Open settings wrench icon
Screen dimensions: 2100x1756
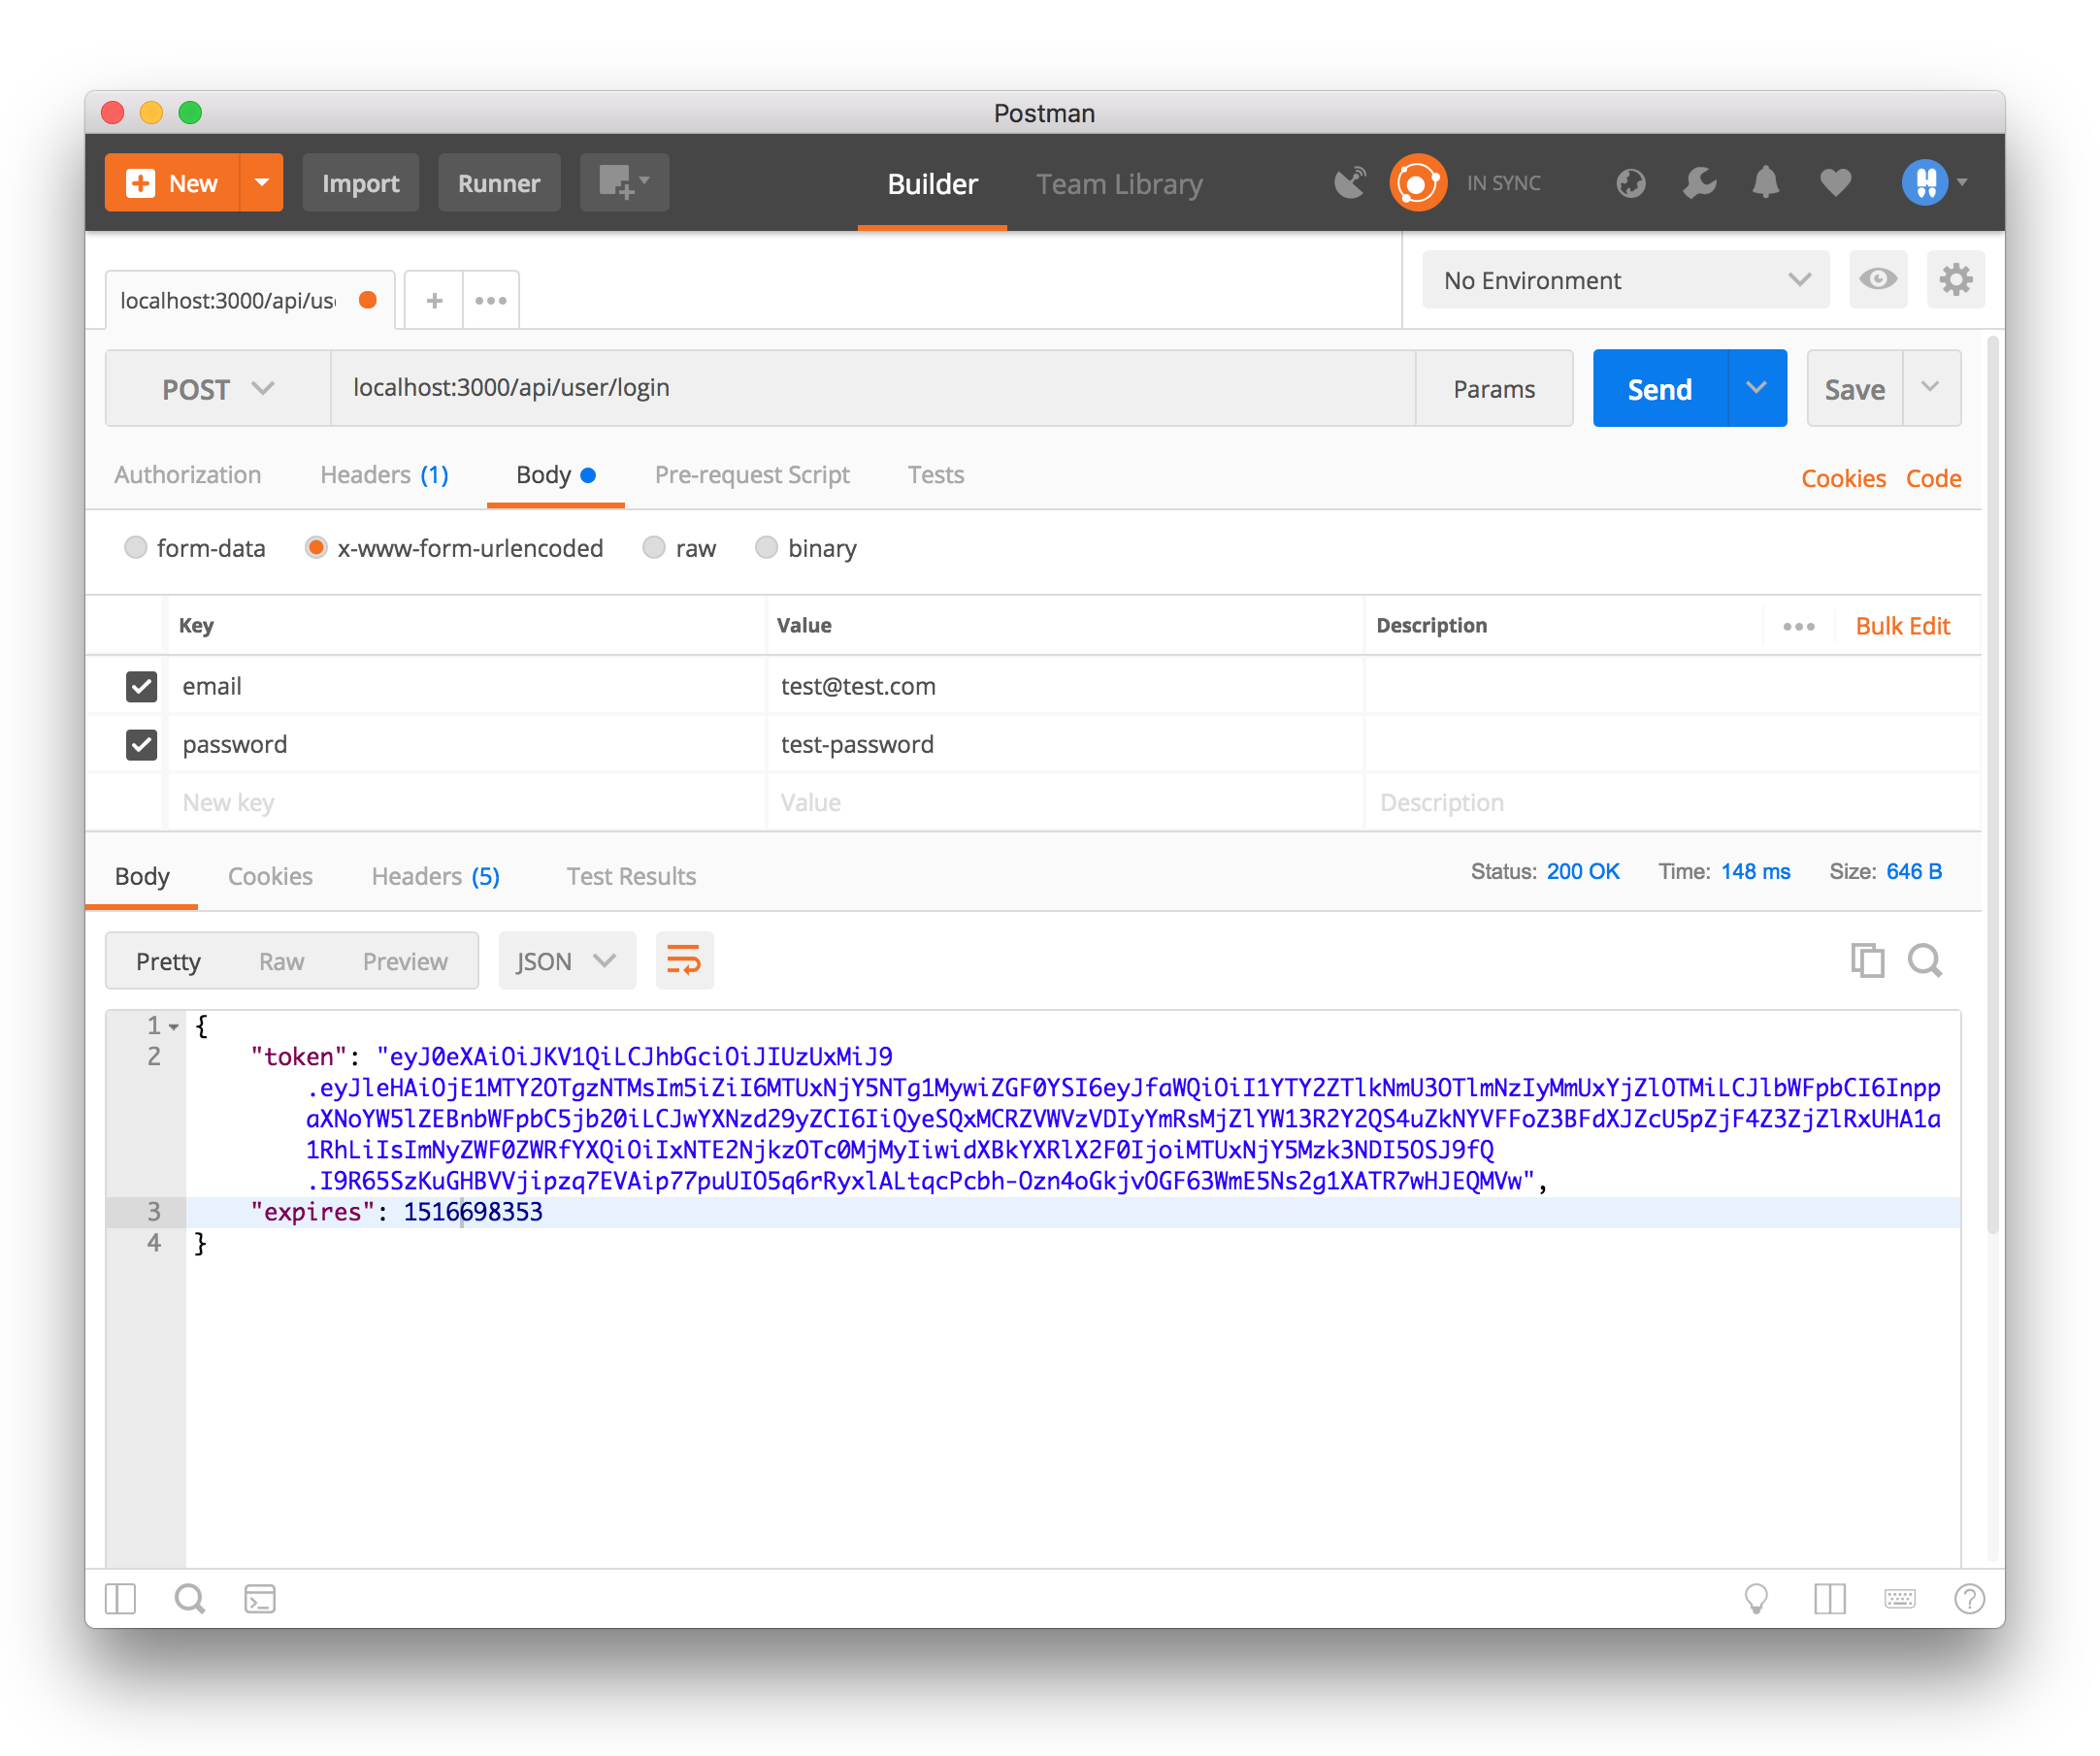coord(1699,183)
